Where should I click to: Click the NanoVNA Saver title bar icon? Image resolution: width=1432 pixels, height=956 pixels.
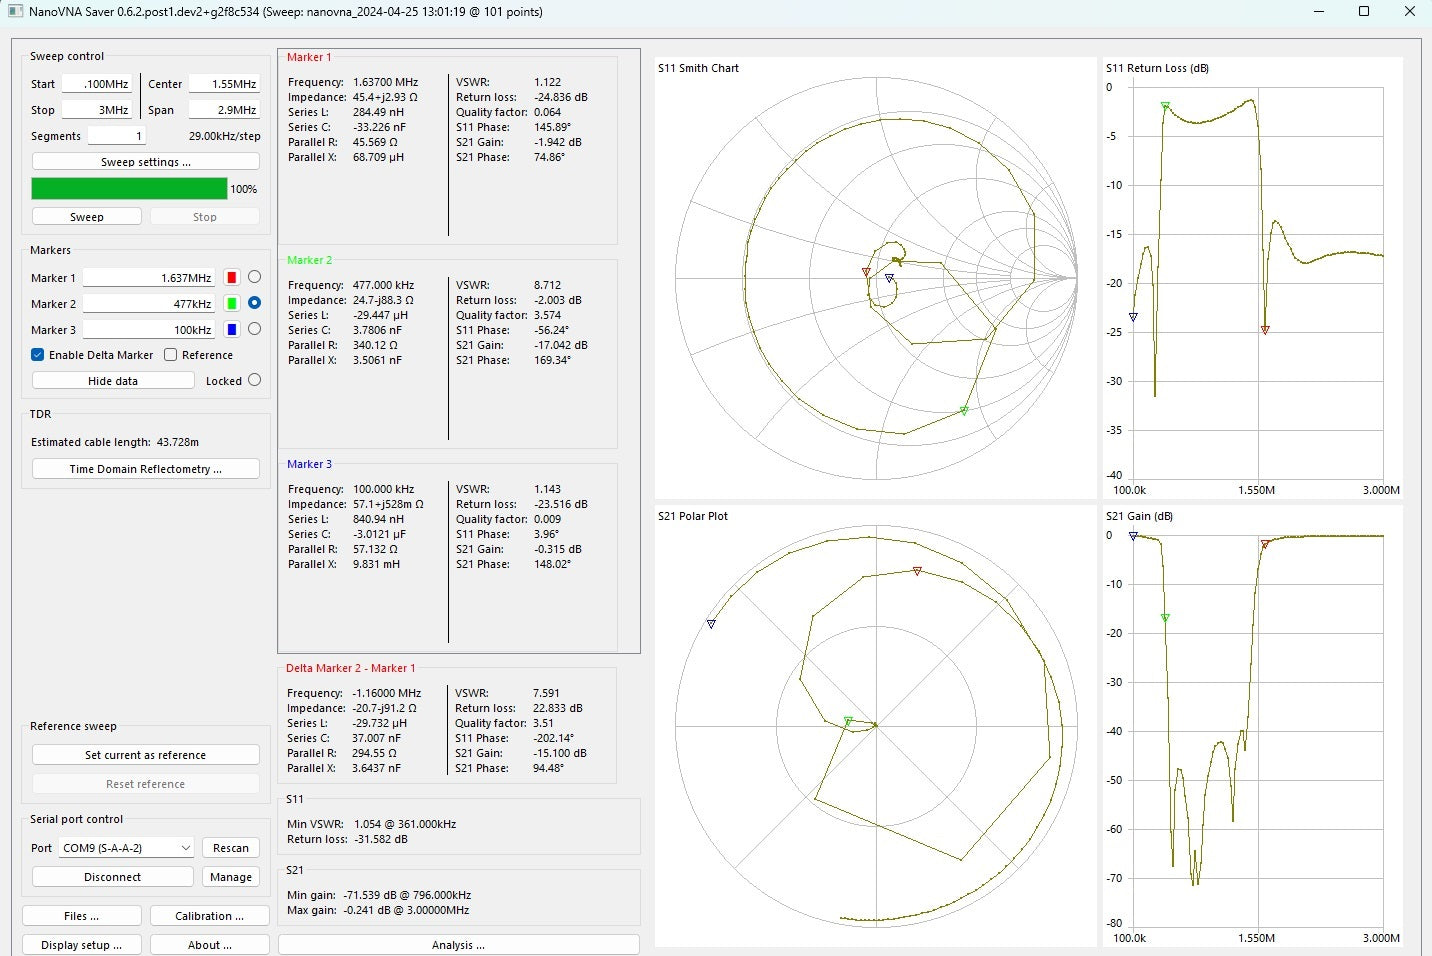click(15, 12)
